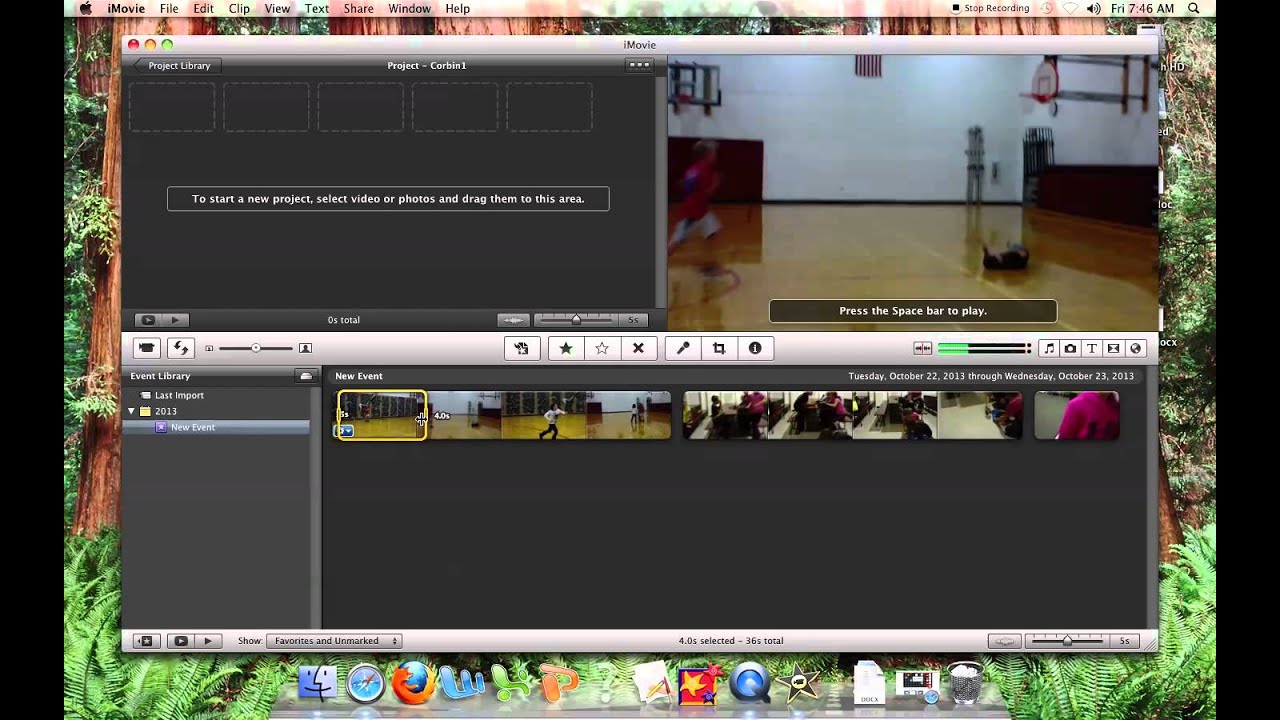Launch Safari from the Dock
The width and height of the screenshot is (1280, 720).
tap(366, 684)
